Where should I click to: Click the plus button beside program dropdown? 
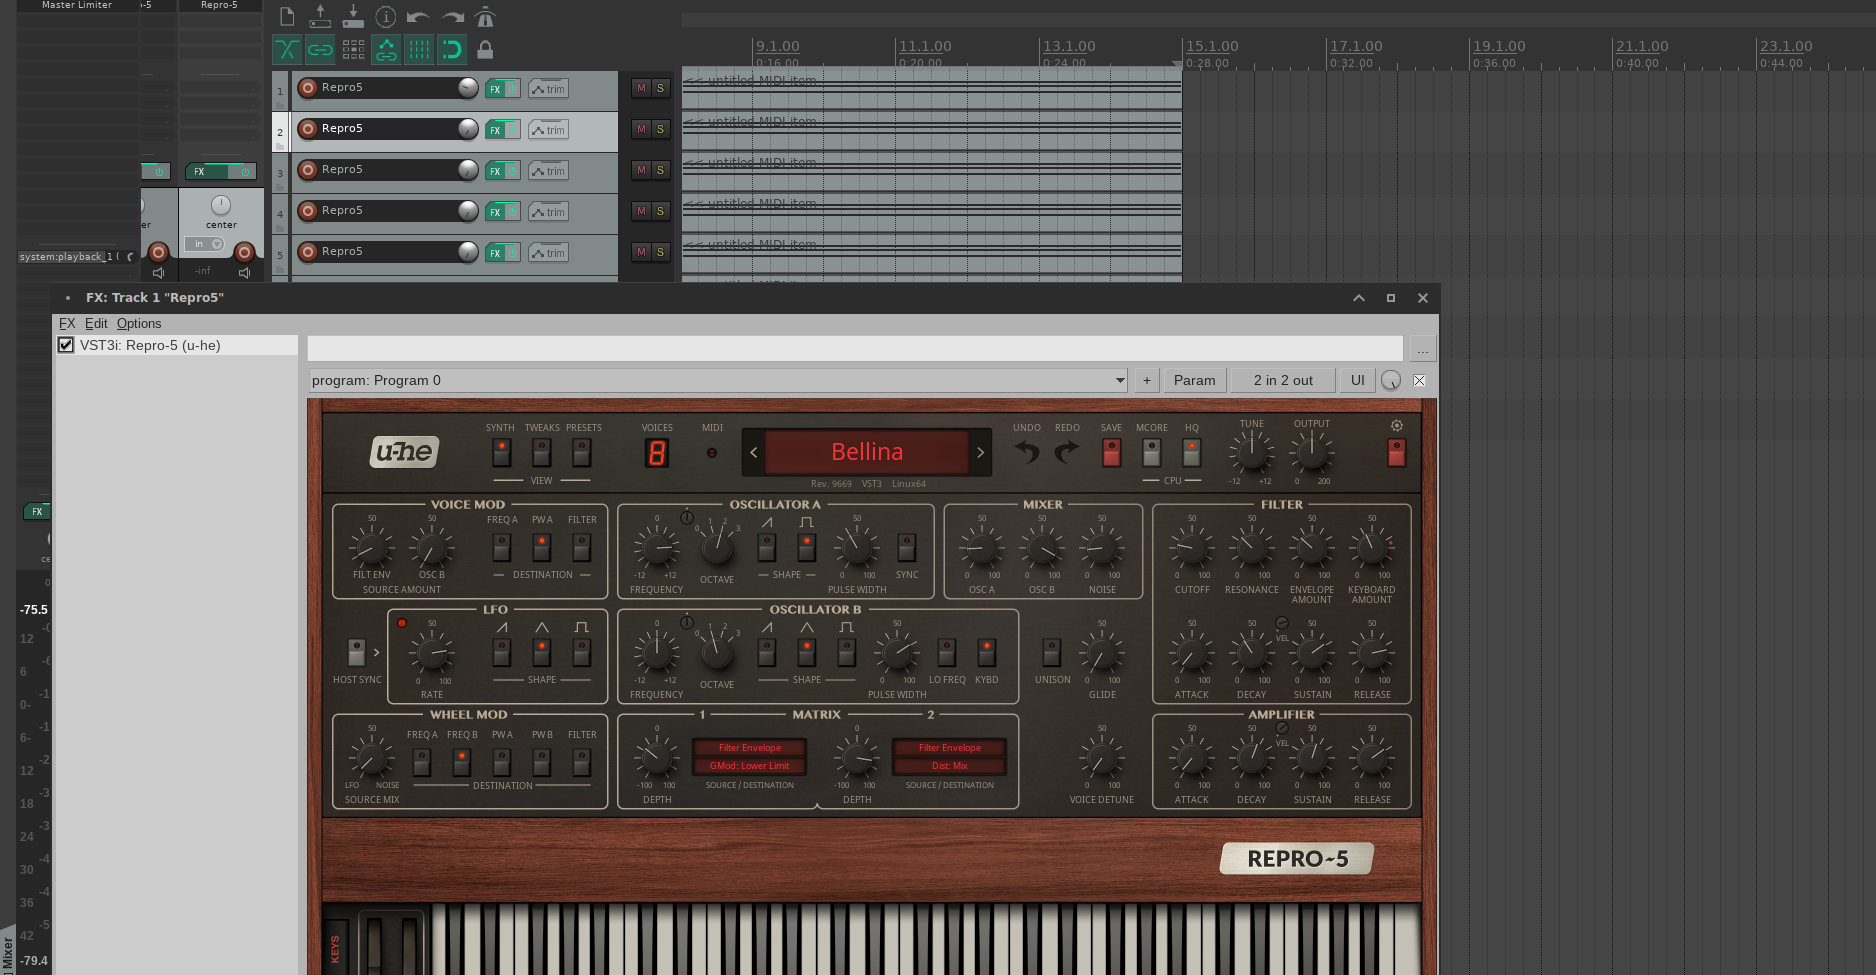[x=1147, y=380]
